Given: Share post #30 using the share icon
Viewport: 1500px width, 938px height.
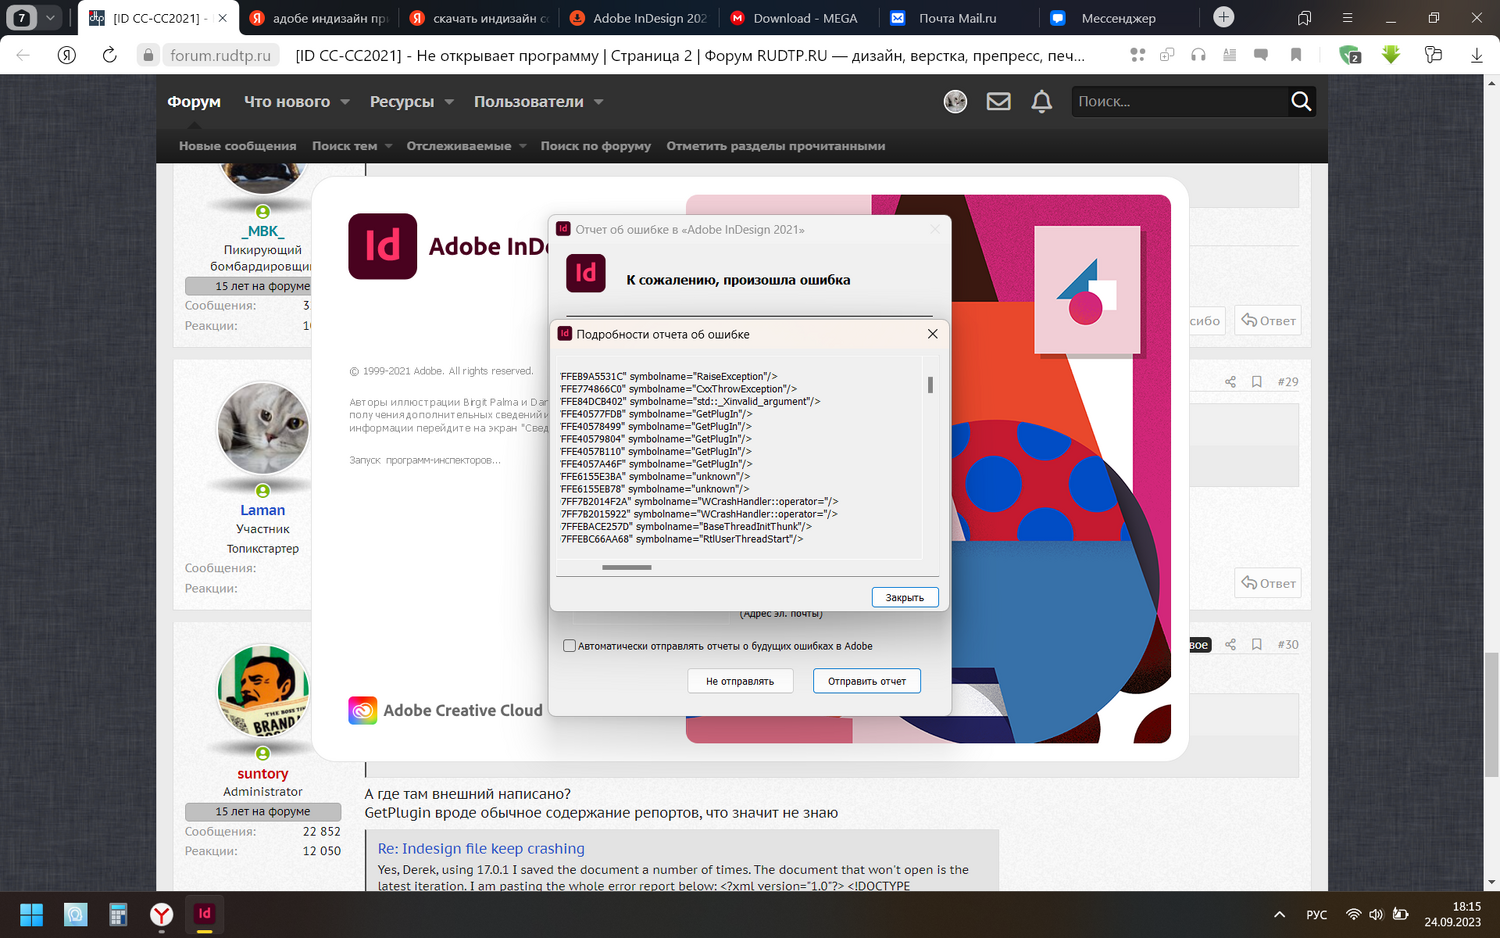Looking at the screenshot, I should pos(1230,645).
